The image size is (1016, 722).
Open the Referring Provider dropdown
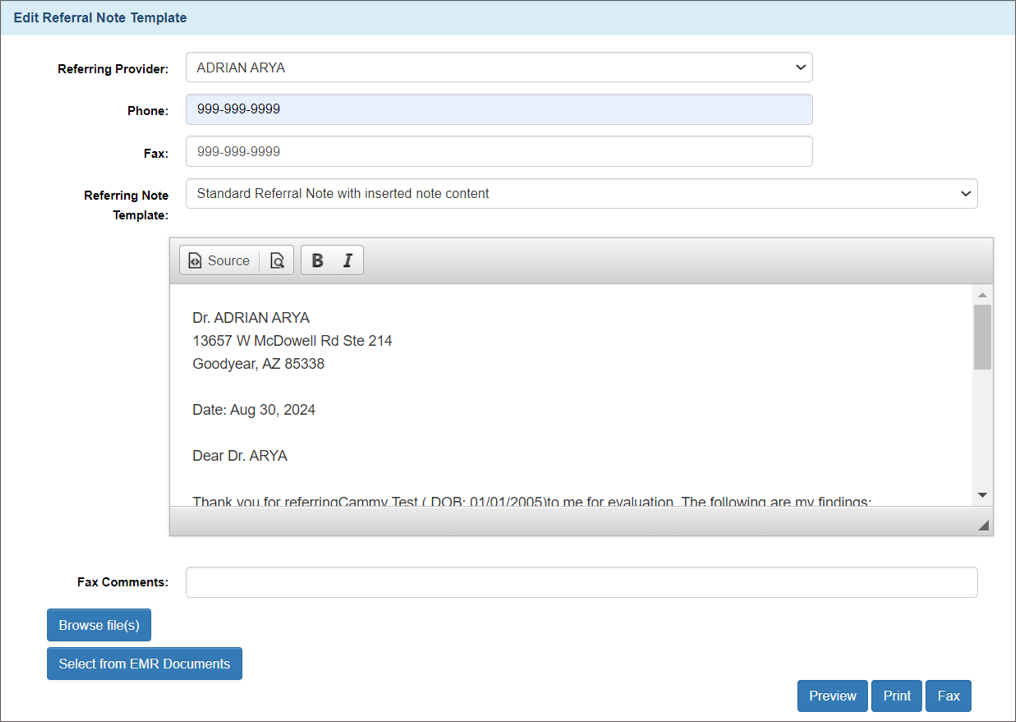click(499, 68)
